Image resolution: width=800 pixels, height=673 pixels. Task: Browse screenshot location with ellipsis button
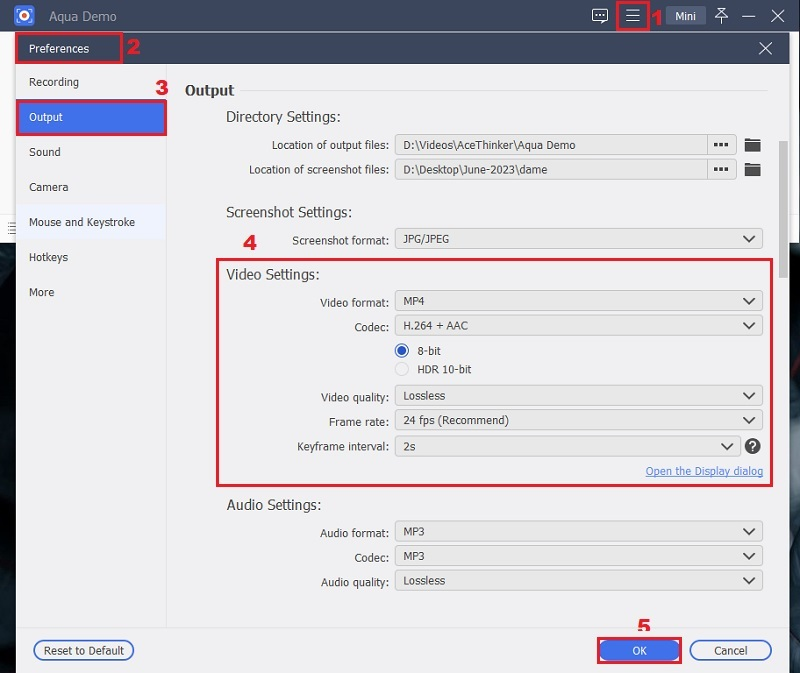click(722, 171)
